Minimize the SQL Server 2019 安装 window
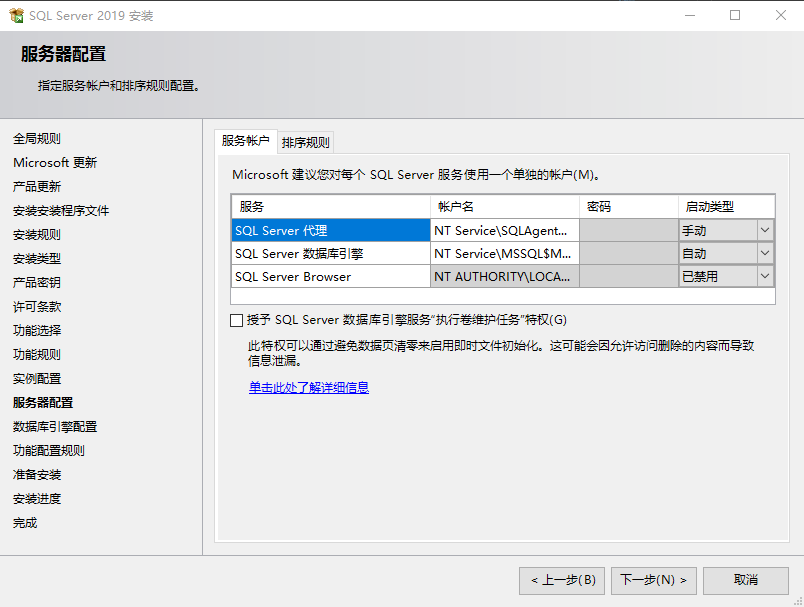Screen dimensions: 804x607 (690, 15)
